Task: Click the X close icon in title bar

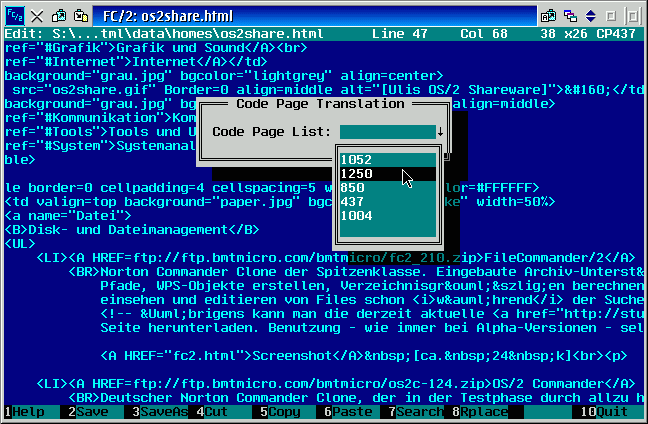Action: 36,15
